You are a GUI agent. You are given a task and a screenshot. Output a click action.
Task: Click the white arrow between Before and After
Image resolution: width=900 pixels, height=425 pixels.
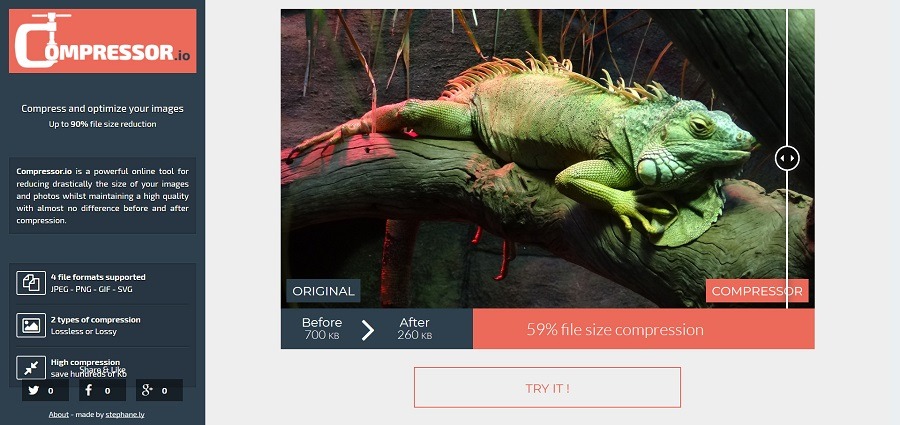tap(367, 330)
